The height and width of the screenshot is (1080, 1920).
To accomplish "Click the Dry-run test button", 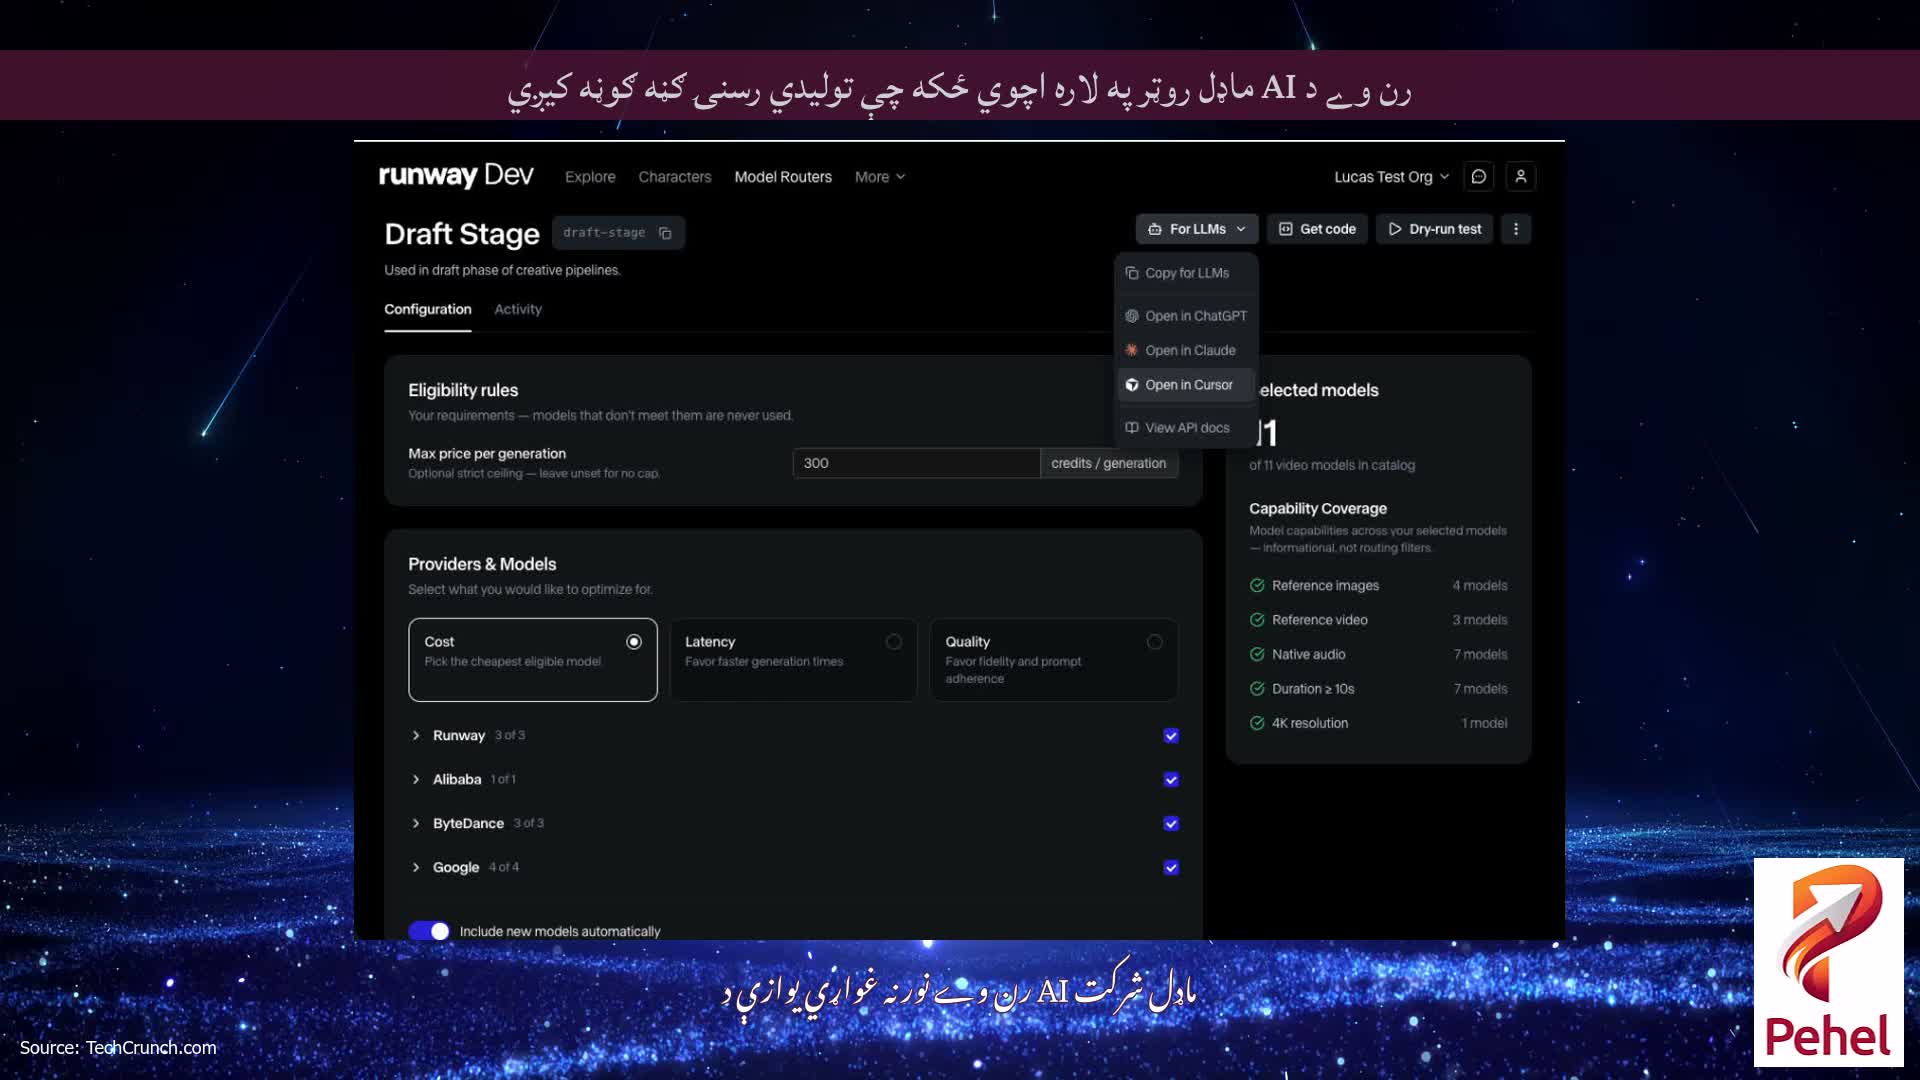I will pos(1435,229).
